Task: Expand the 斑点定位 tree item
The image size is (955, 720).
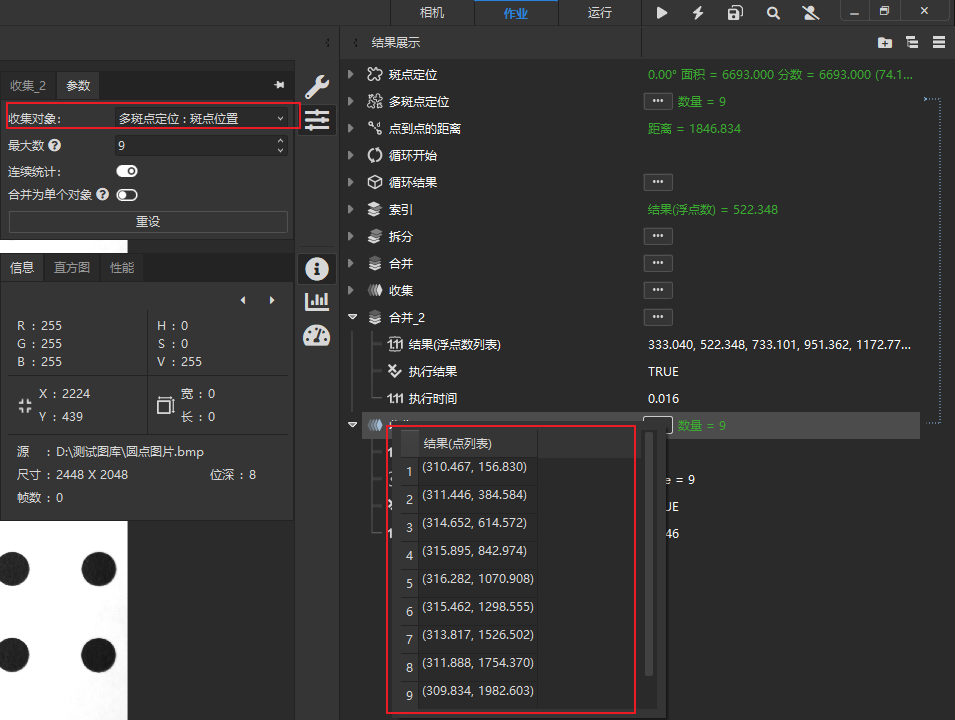Action: (x=351, y=74)
